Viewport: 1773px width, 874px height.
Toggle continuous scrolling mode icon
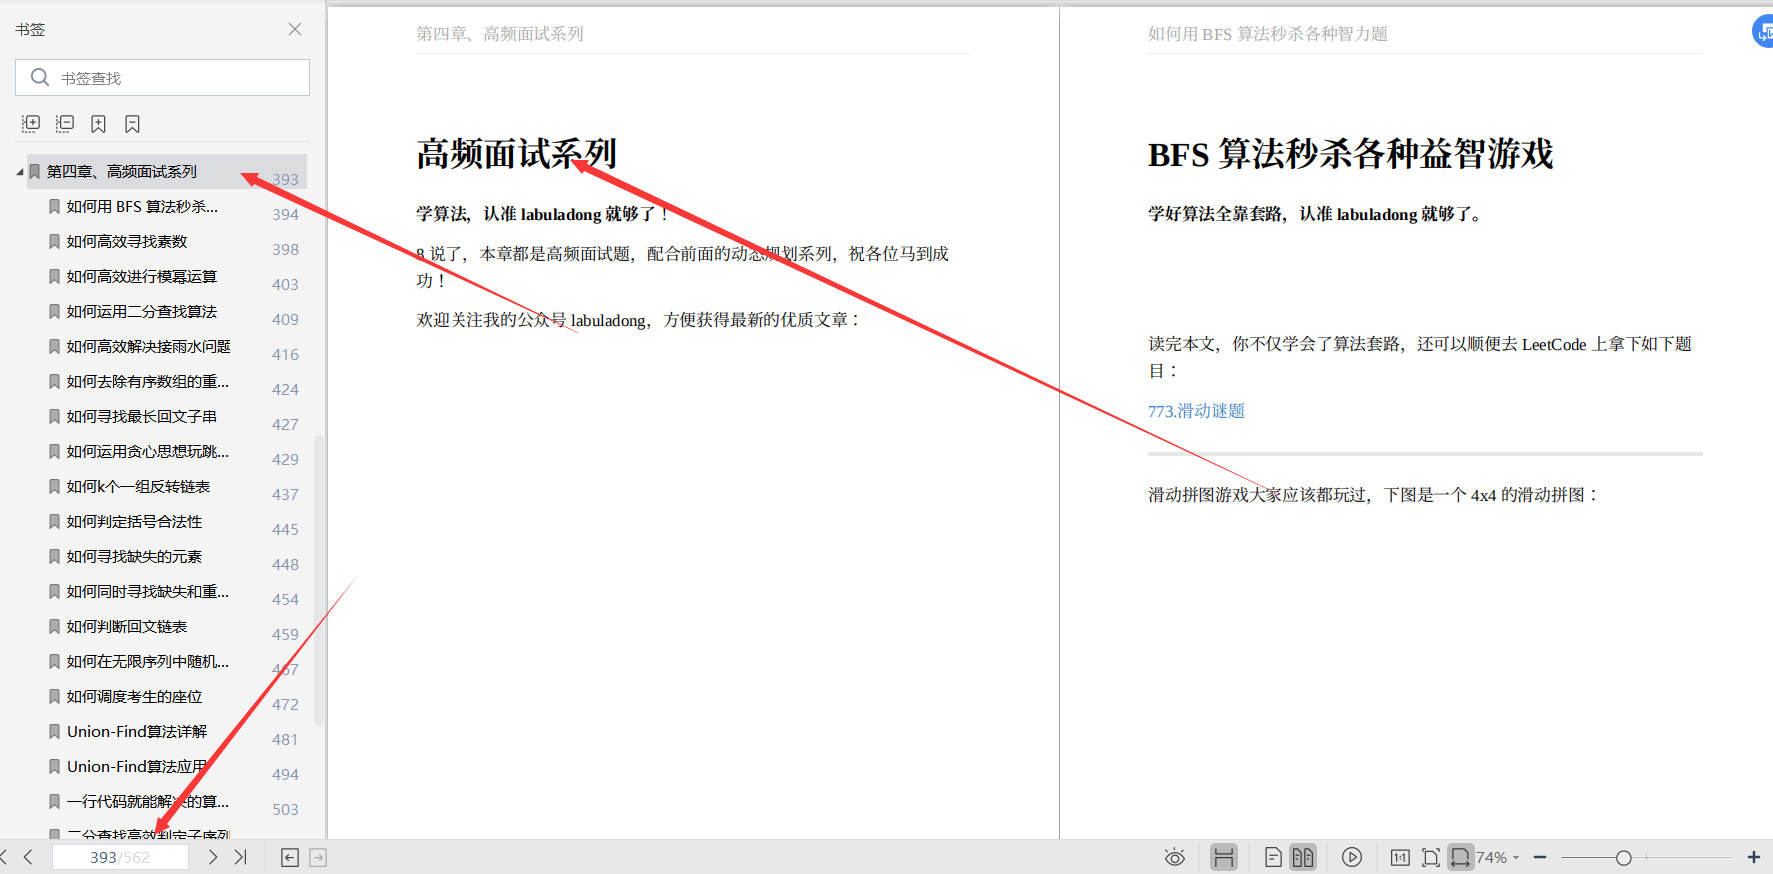pyautogui.click(x=1224, y=857)
